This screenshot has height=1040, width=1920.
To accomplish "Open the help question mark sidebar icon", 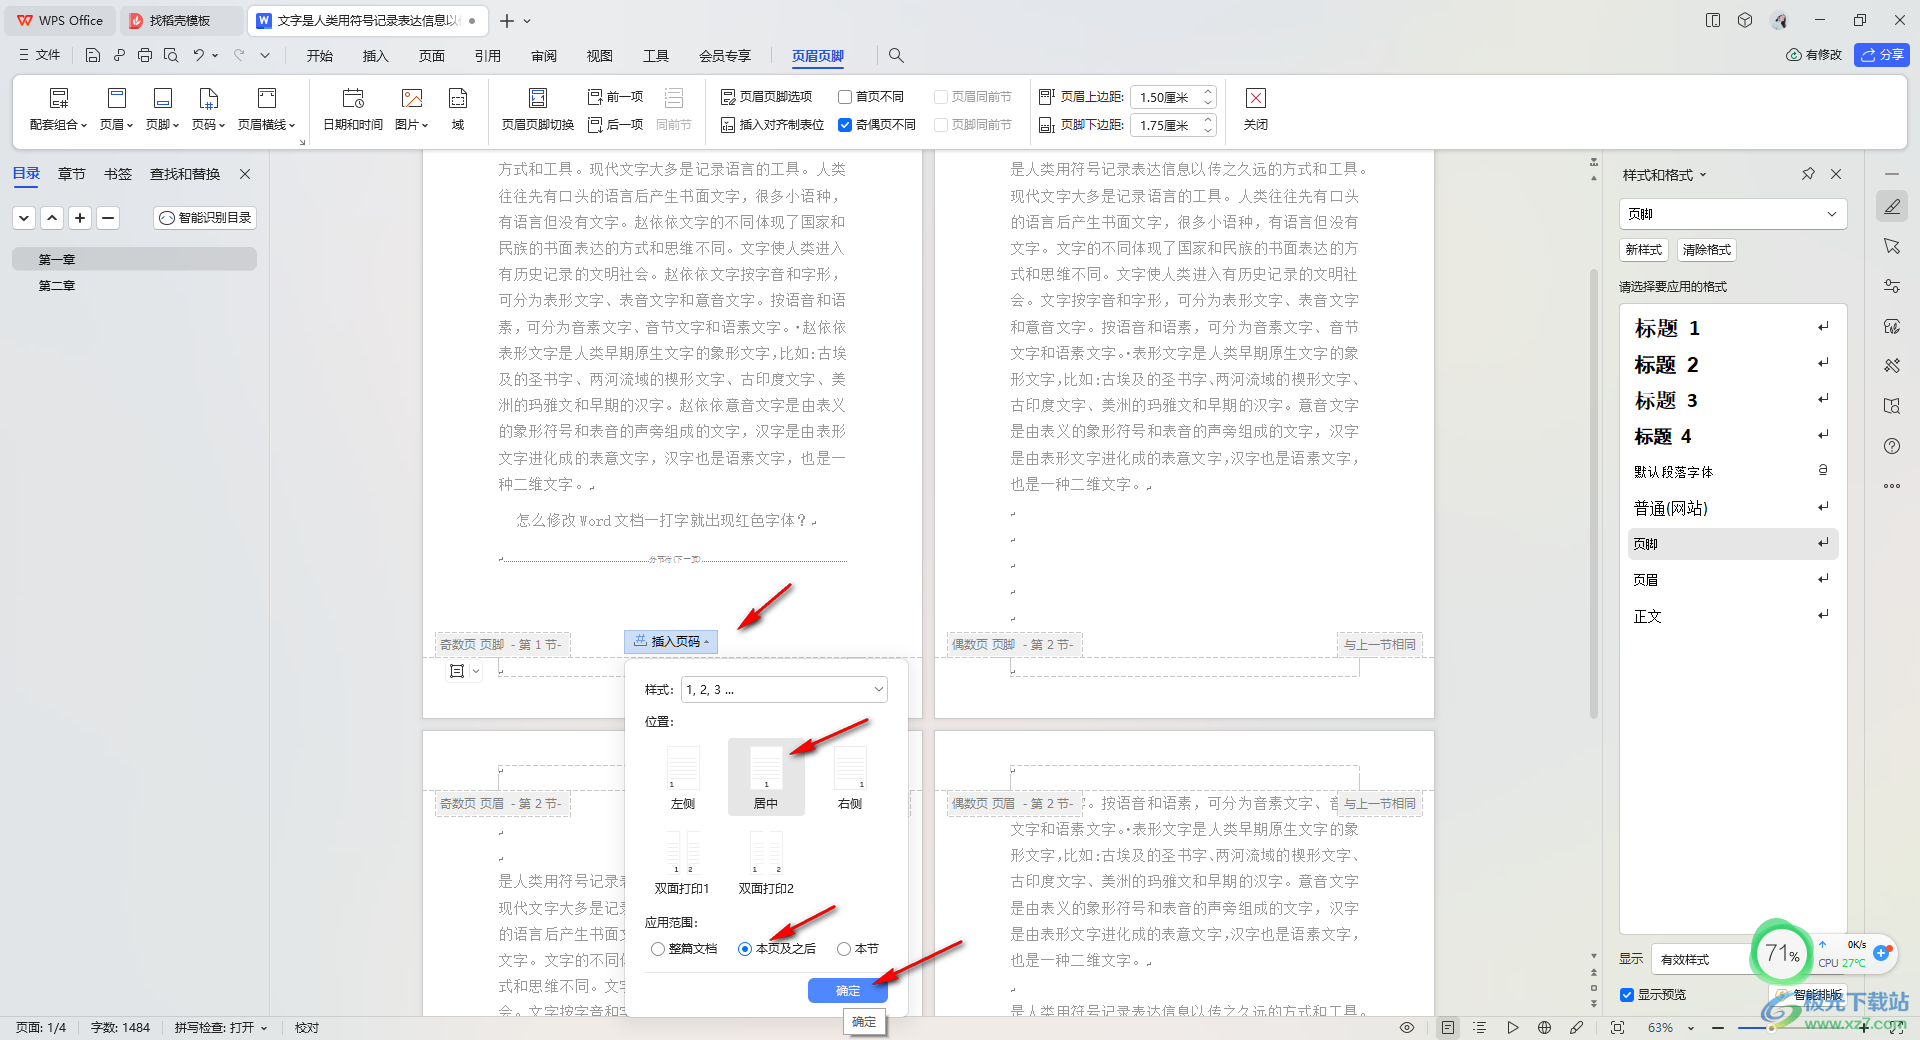I will [1892, 446].
